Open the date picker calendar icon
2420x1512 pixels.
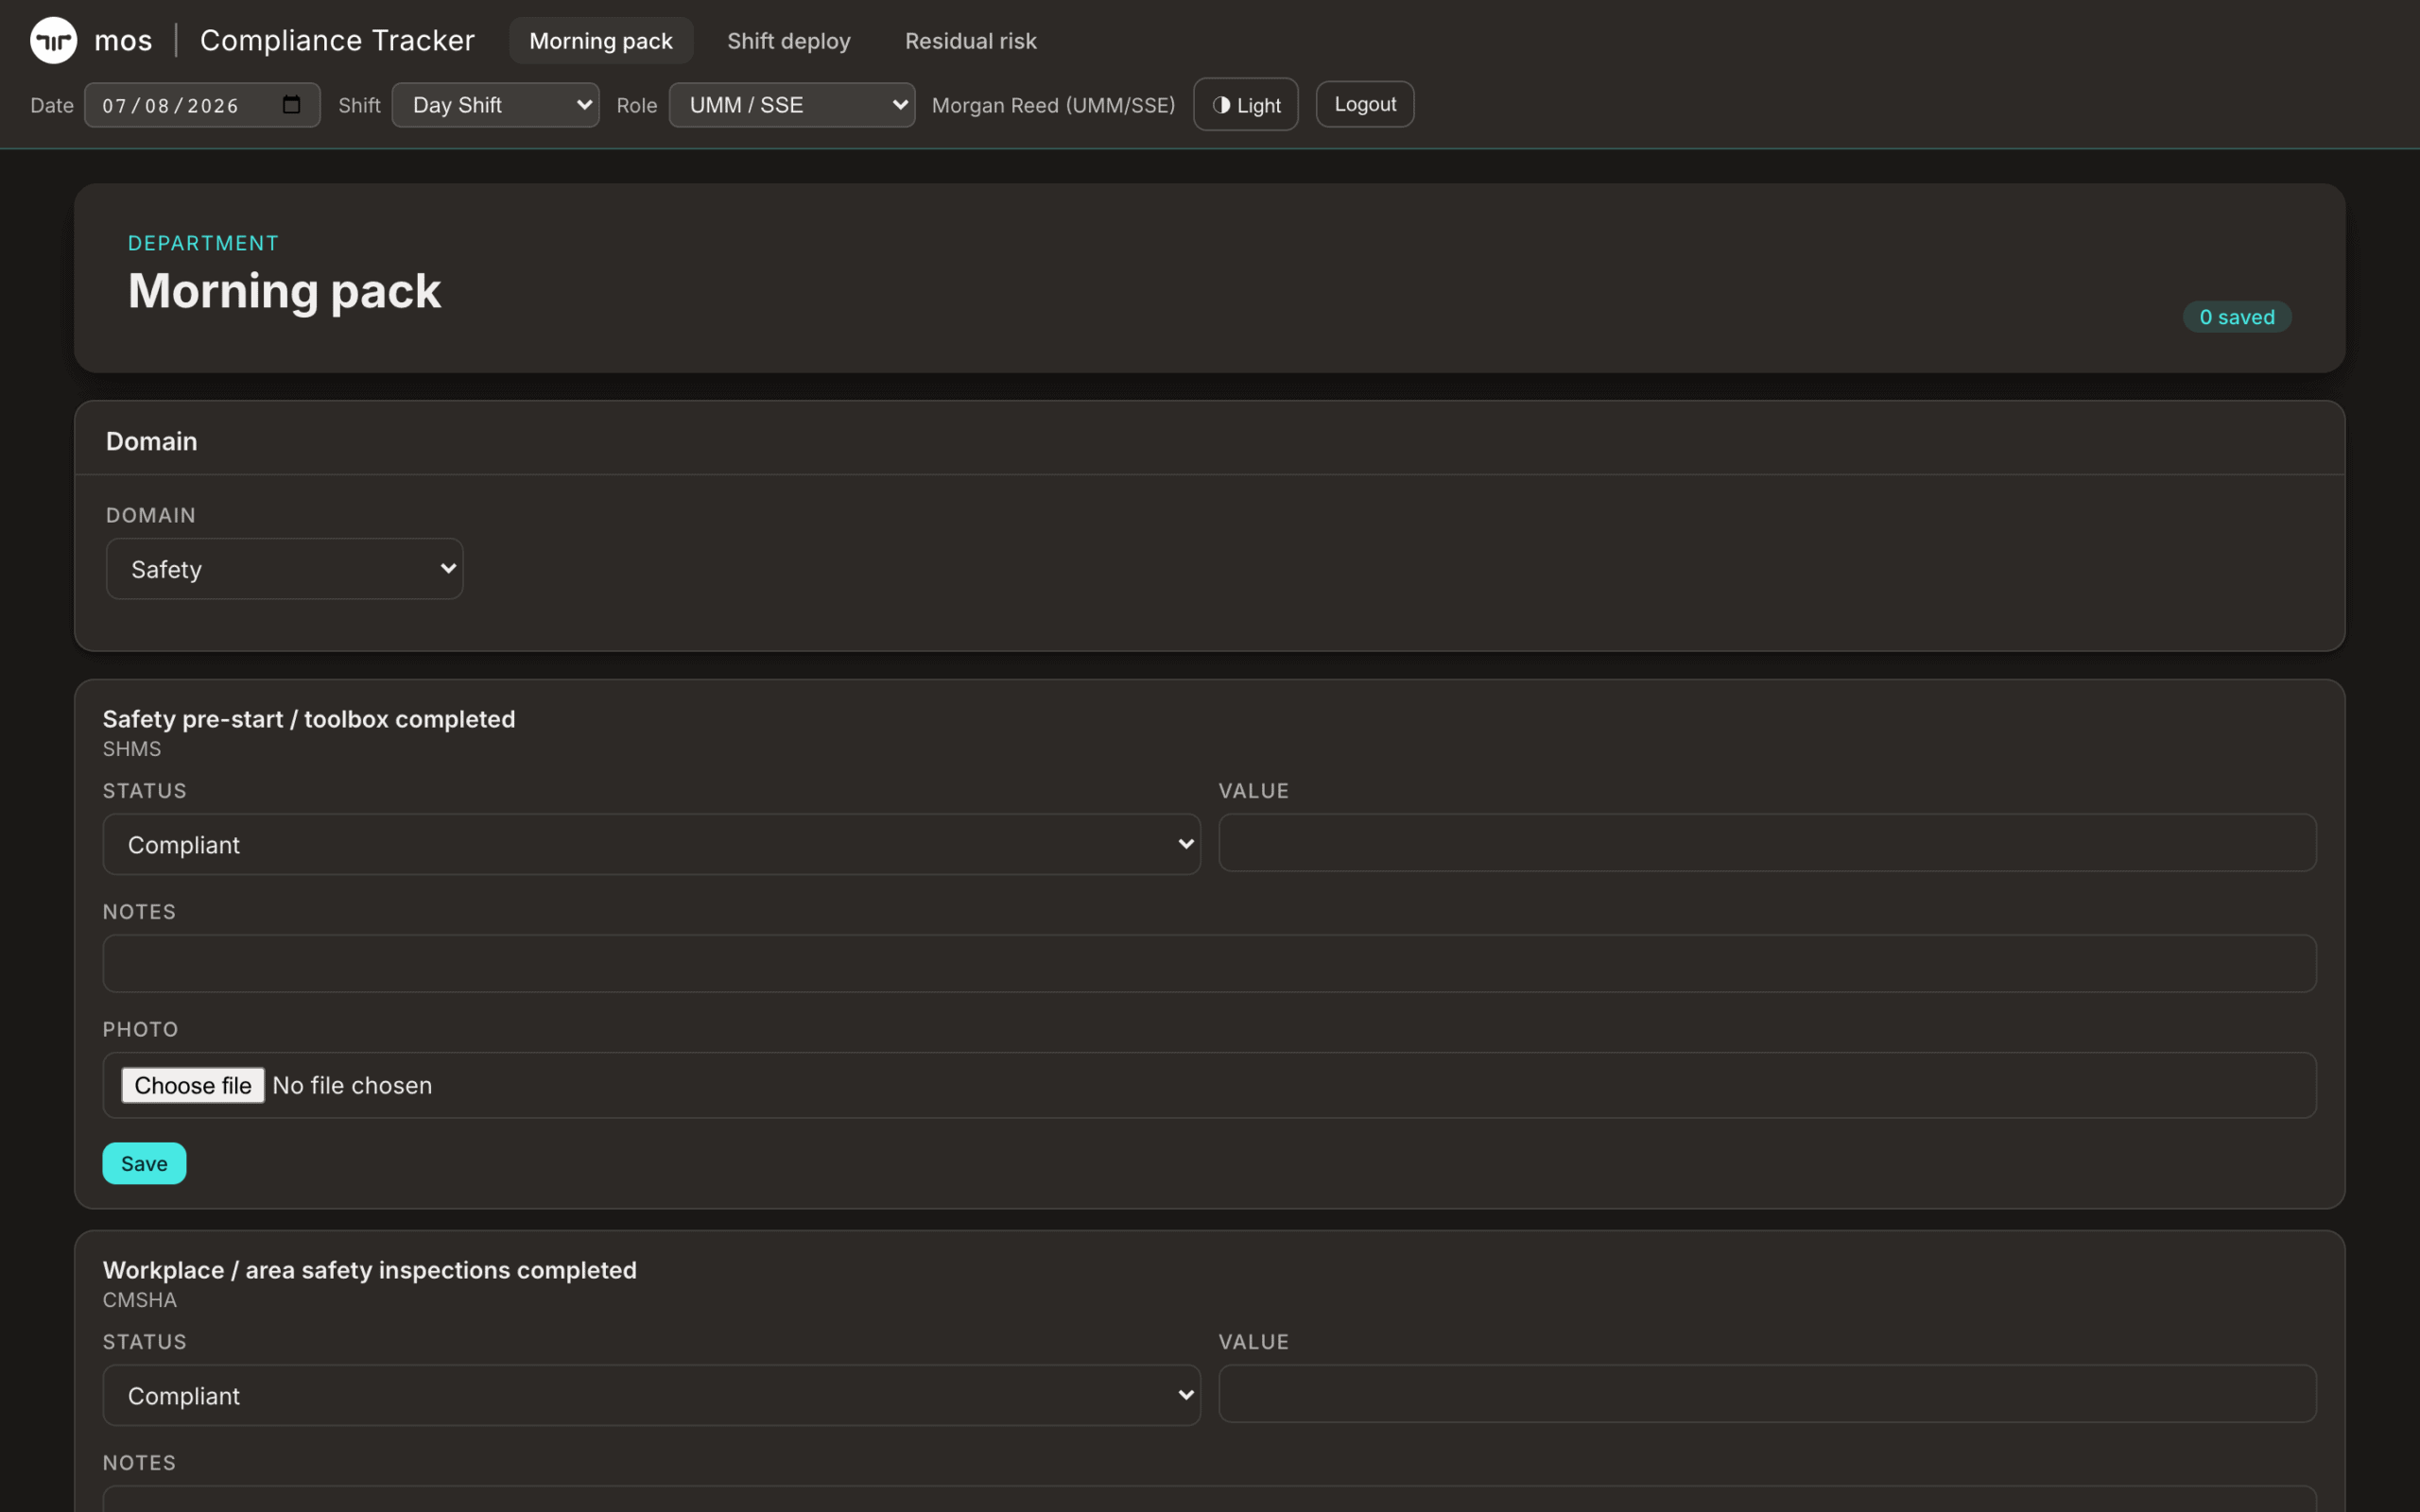(291, 105)
